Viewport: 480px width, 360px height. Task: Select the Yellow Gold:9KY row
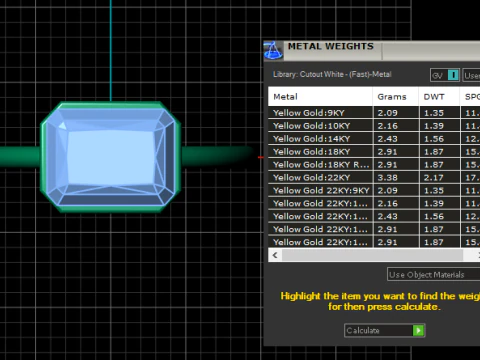click(374, 113)
